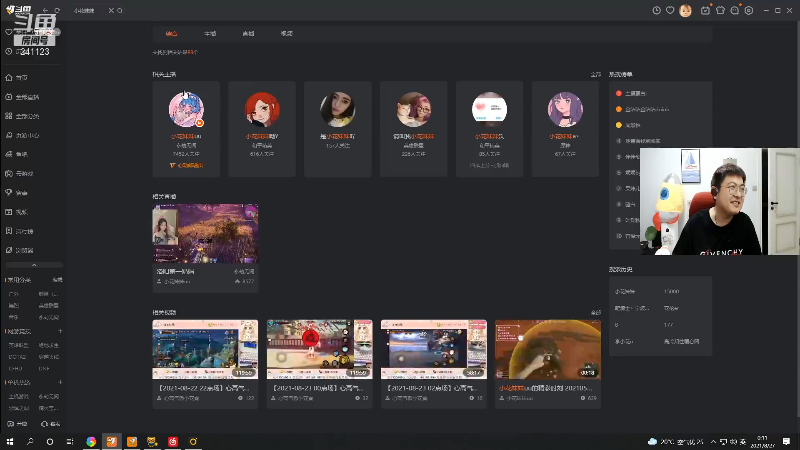Viewport: 800px width, 450px height.
Task: Open streamer with pink heart white avatar
Action: 489,109
